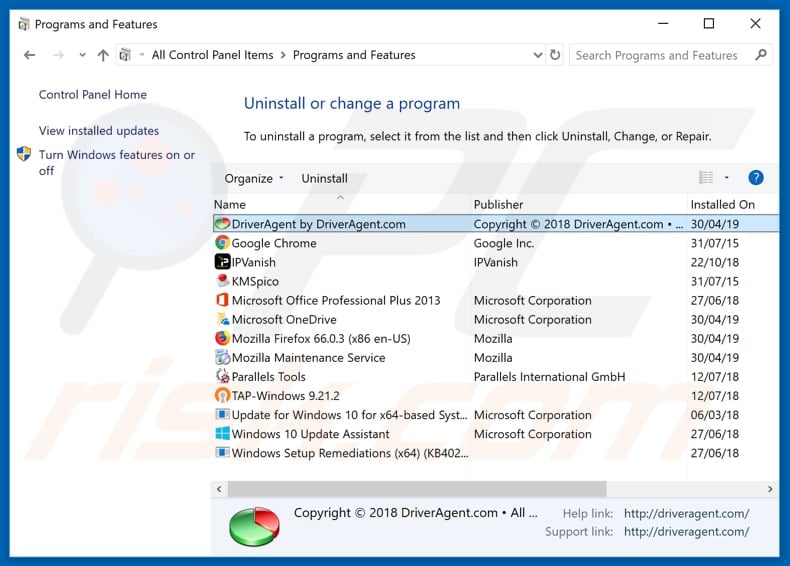Image resolution: width=790 pixels, height=566 pixels.
Task: Click the Windows Setup Remediations icon
Action: [222, 453]
